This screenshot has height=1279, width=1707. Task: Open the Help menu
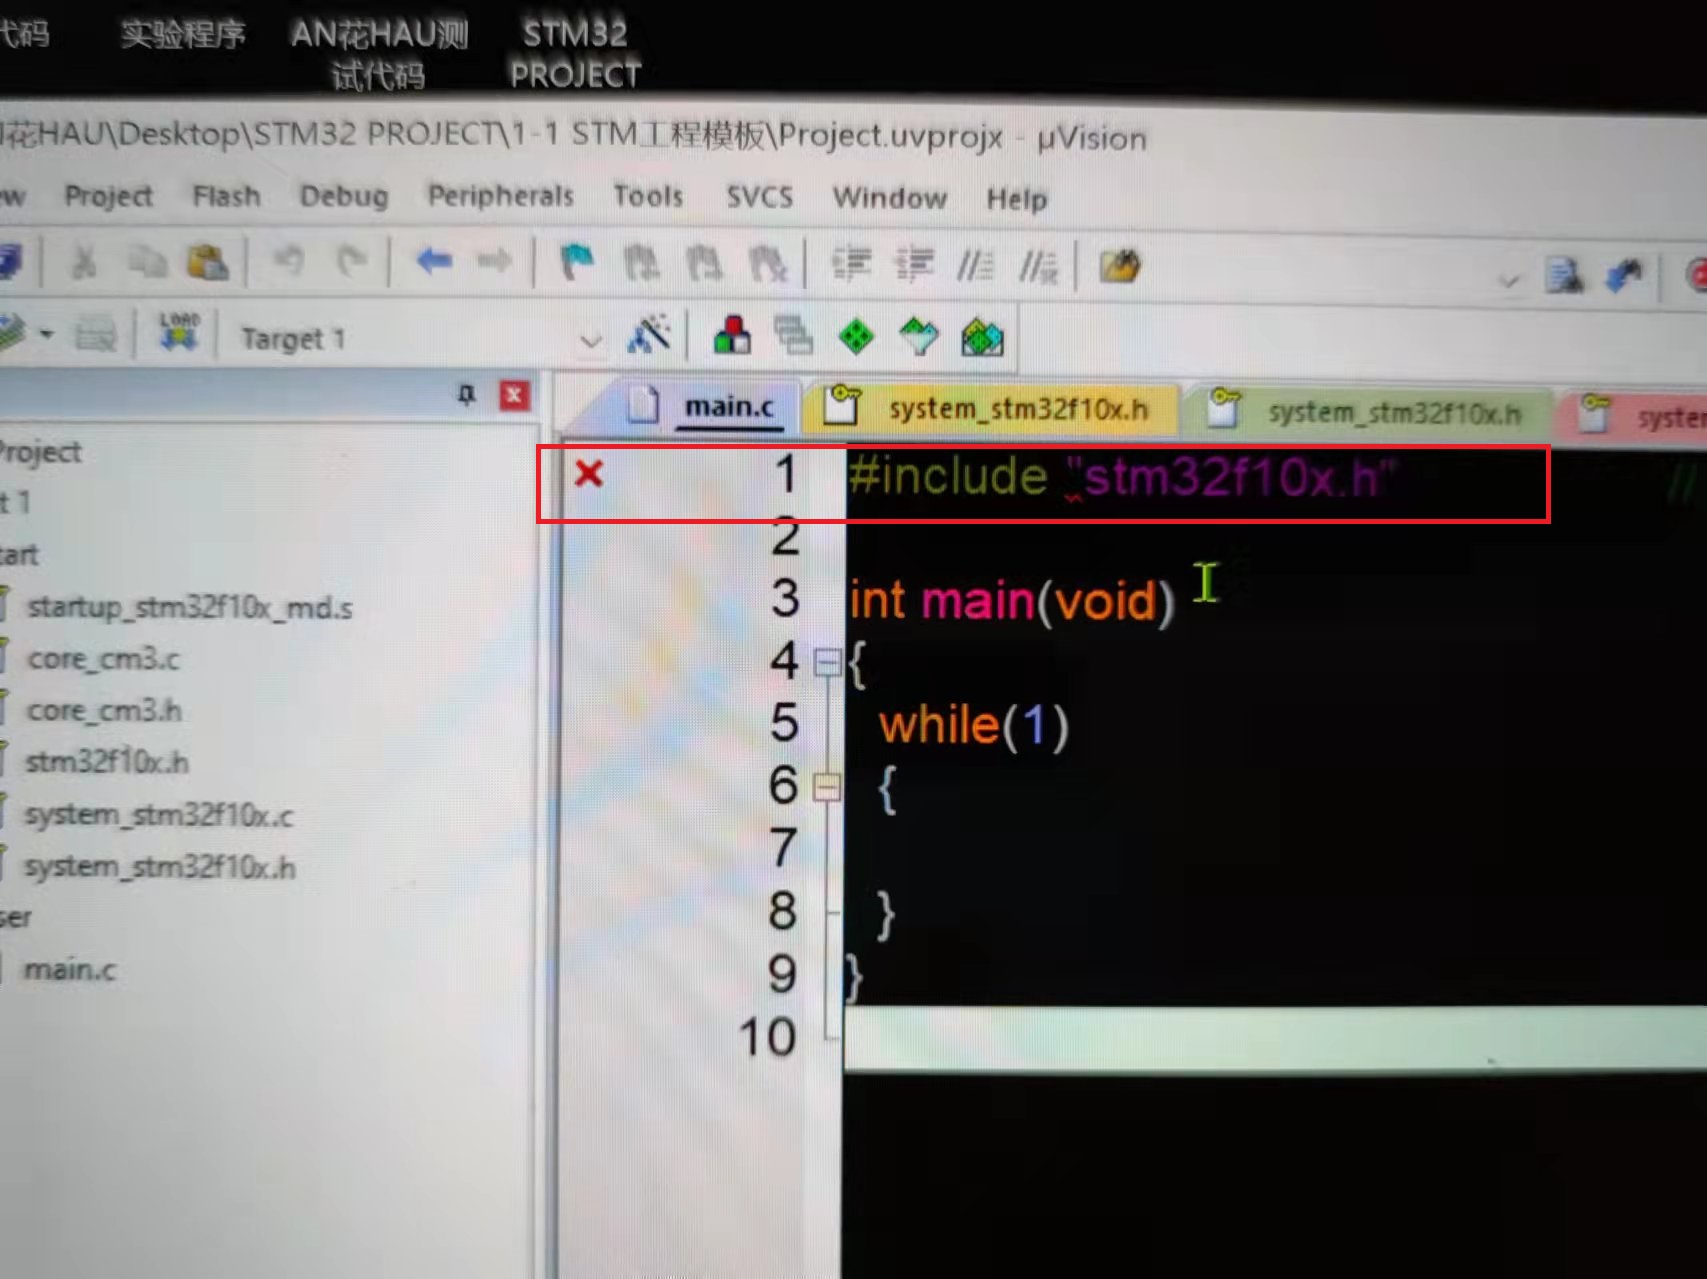click(1017, 199)
